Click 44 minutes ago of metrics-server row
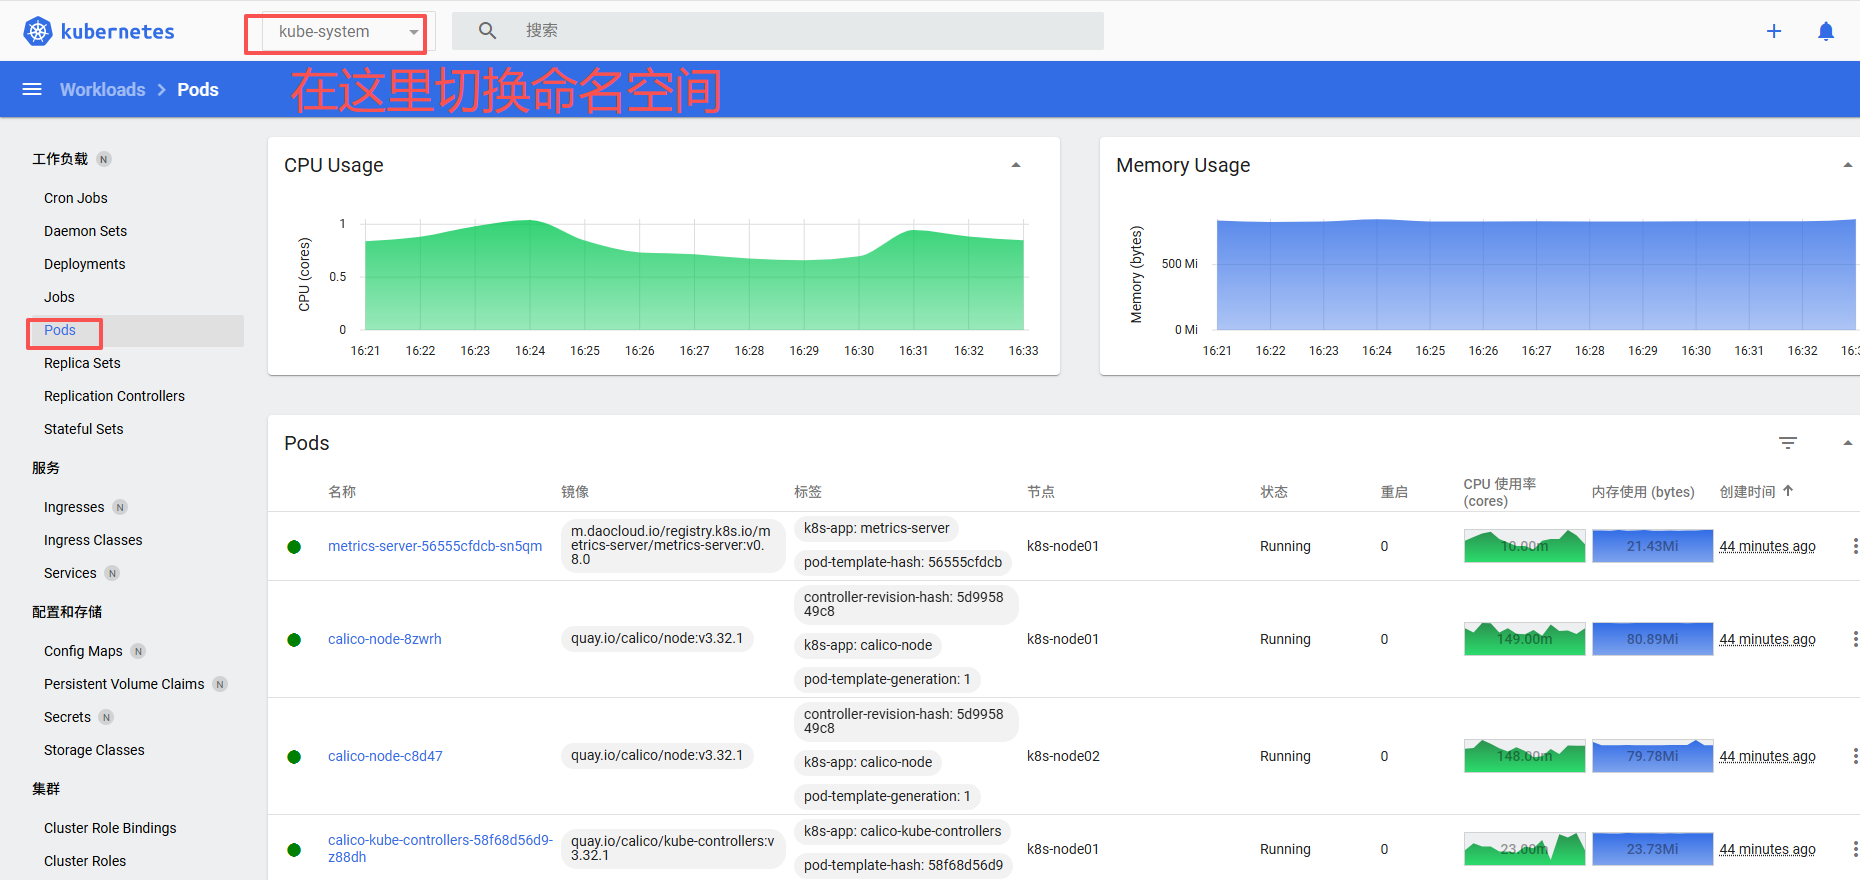1860x880 pixels. tap(1768, 546)
